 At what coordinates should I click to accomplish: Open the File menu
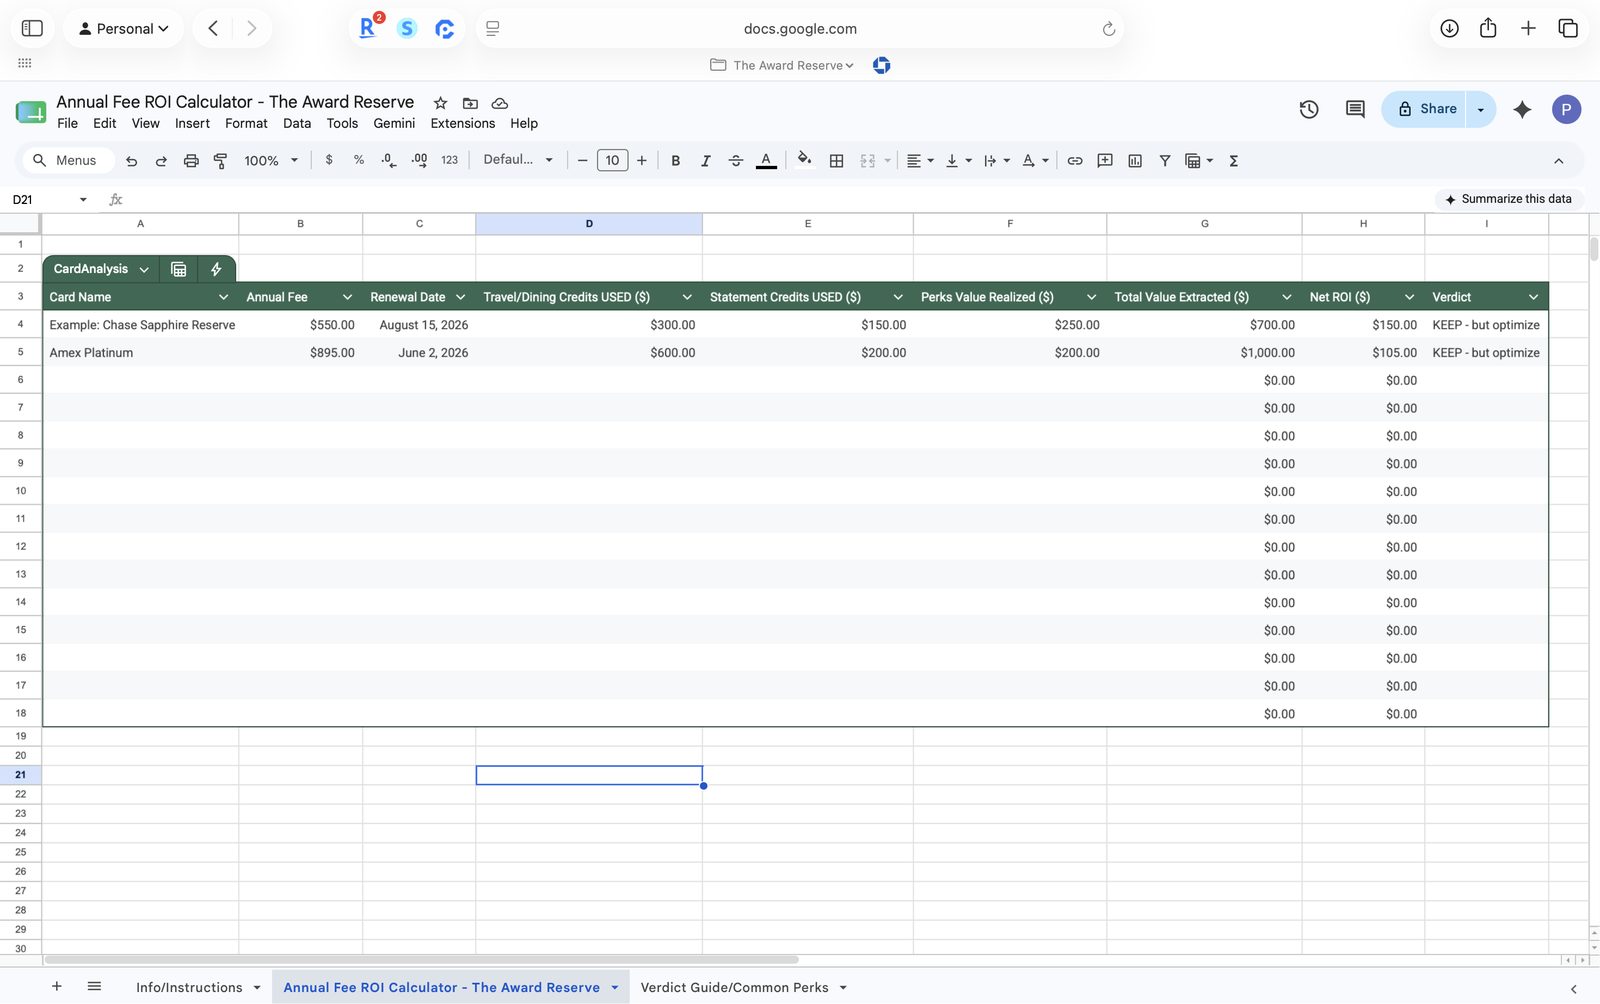coord(68,124)
